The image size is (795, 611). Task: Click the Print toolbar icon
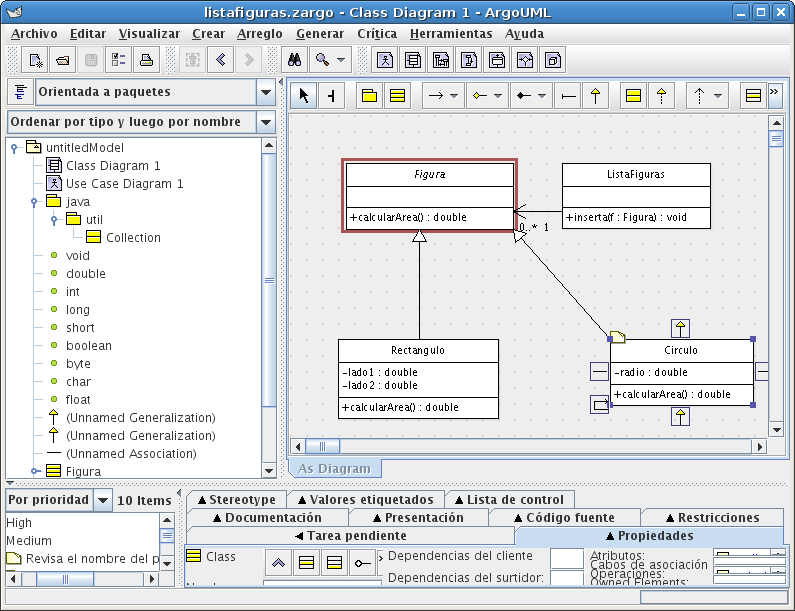coord(147,60)
